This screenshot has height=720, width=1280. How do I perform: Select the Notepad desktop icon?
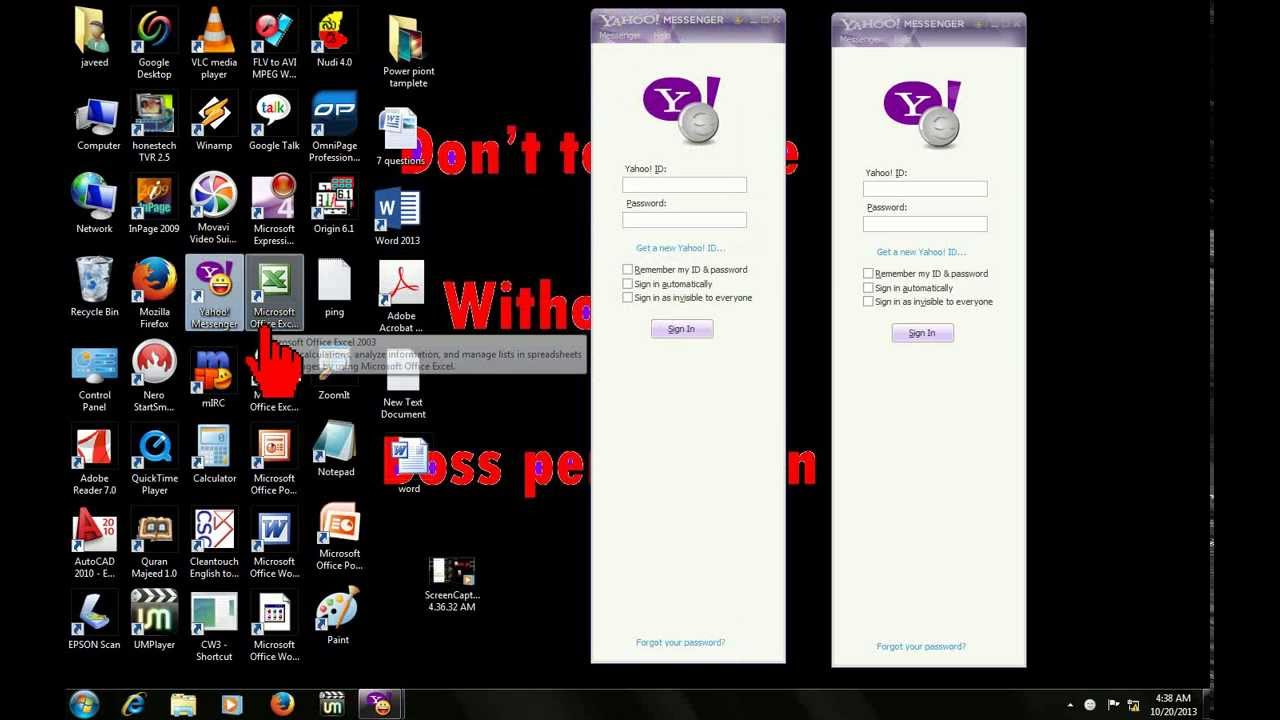coord(336,448)
